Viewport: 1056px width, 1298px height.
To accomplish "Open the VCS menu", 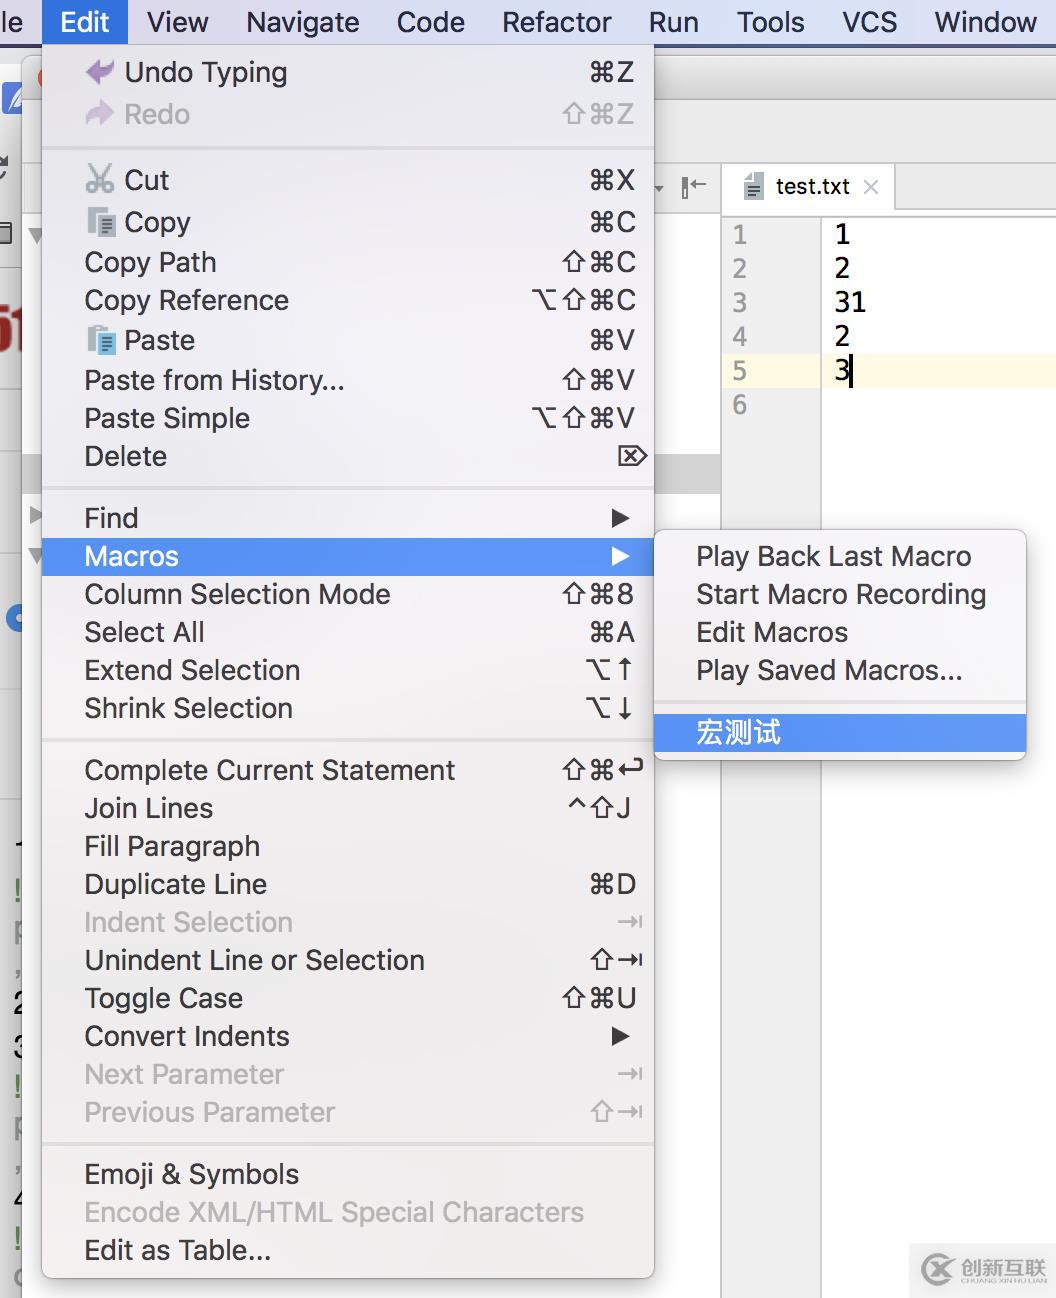I will coord(869,22).
